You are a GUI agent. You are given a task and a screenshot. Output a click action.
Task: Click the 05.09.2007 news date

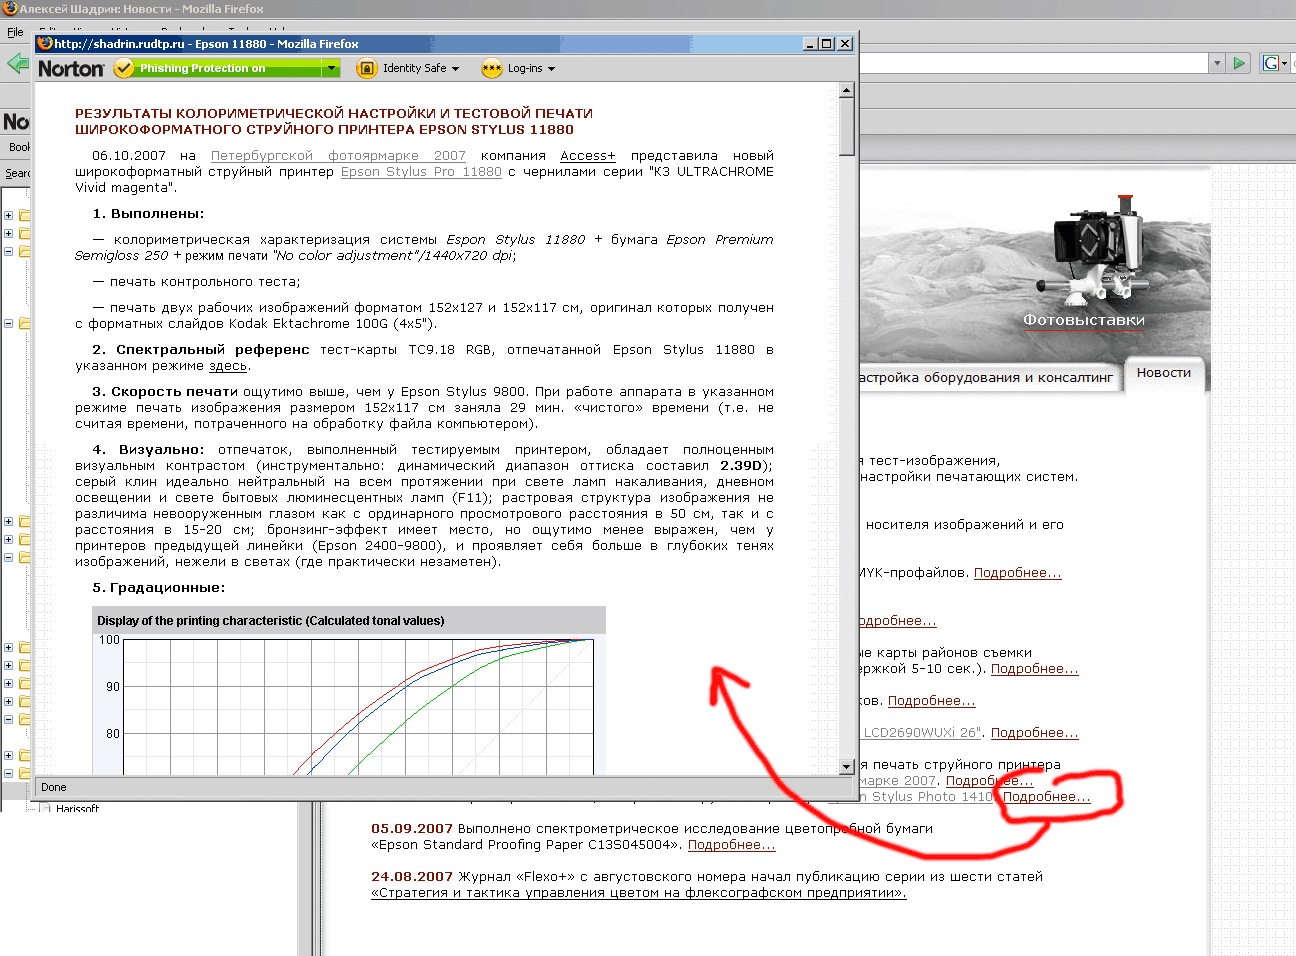pos(412,828)
